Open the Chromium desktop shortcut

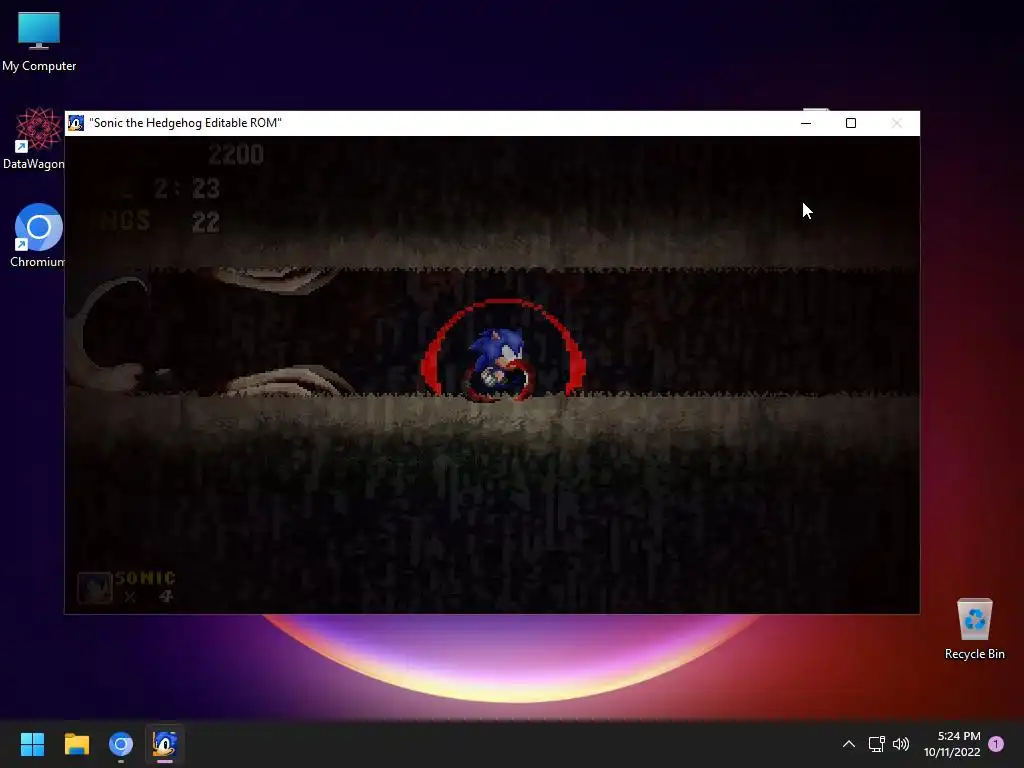(x=37, y=235)
